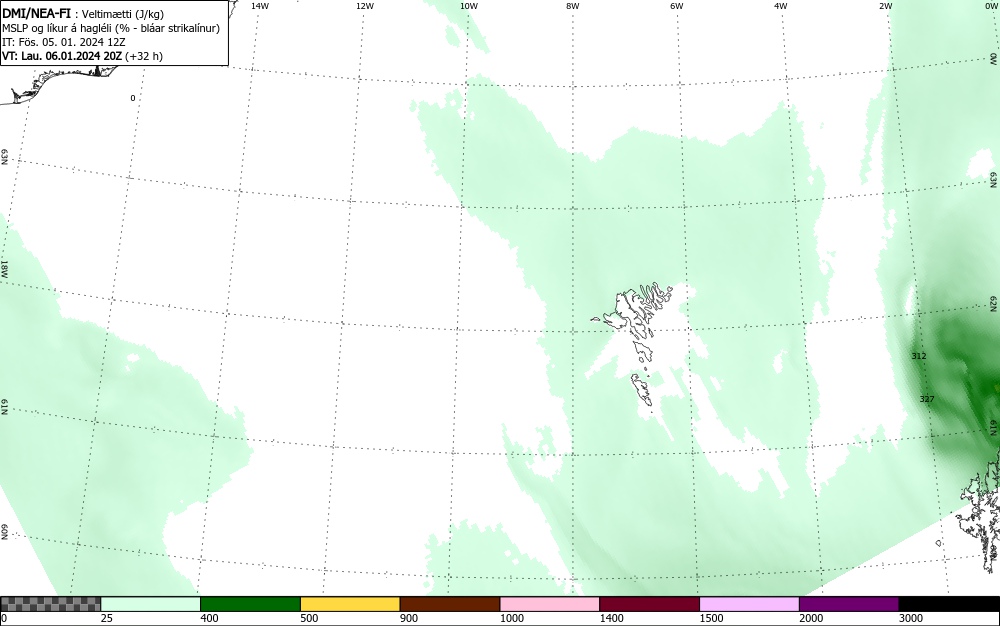Click the Suðuroy island outline south of Faroes
Screen dimensions: 1000x626
(642, 389)
